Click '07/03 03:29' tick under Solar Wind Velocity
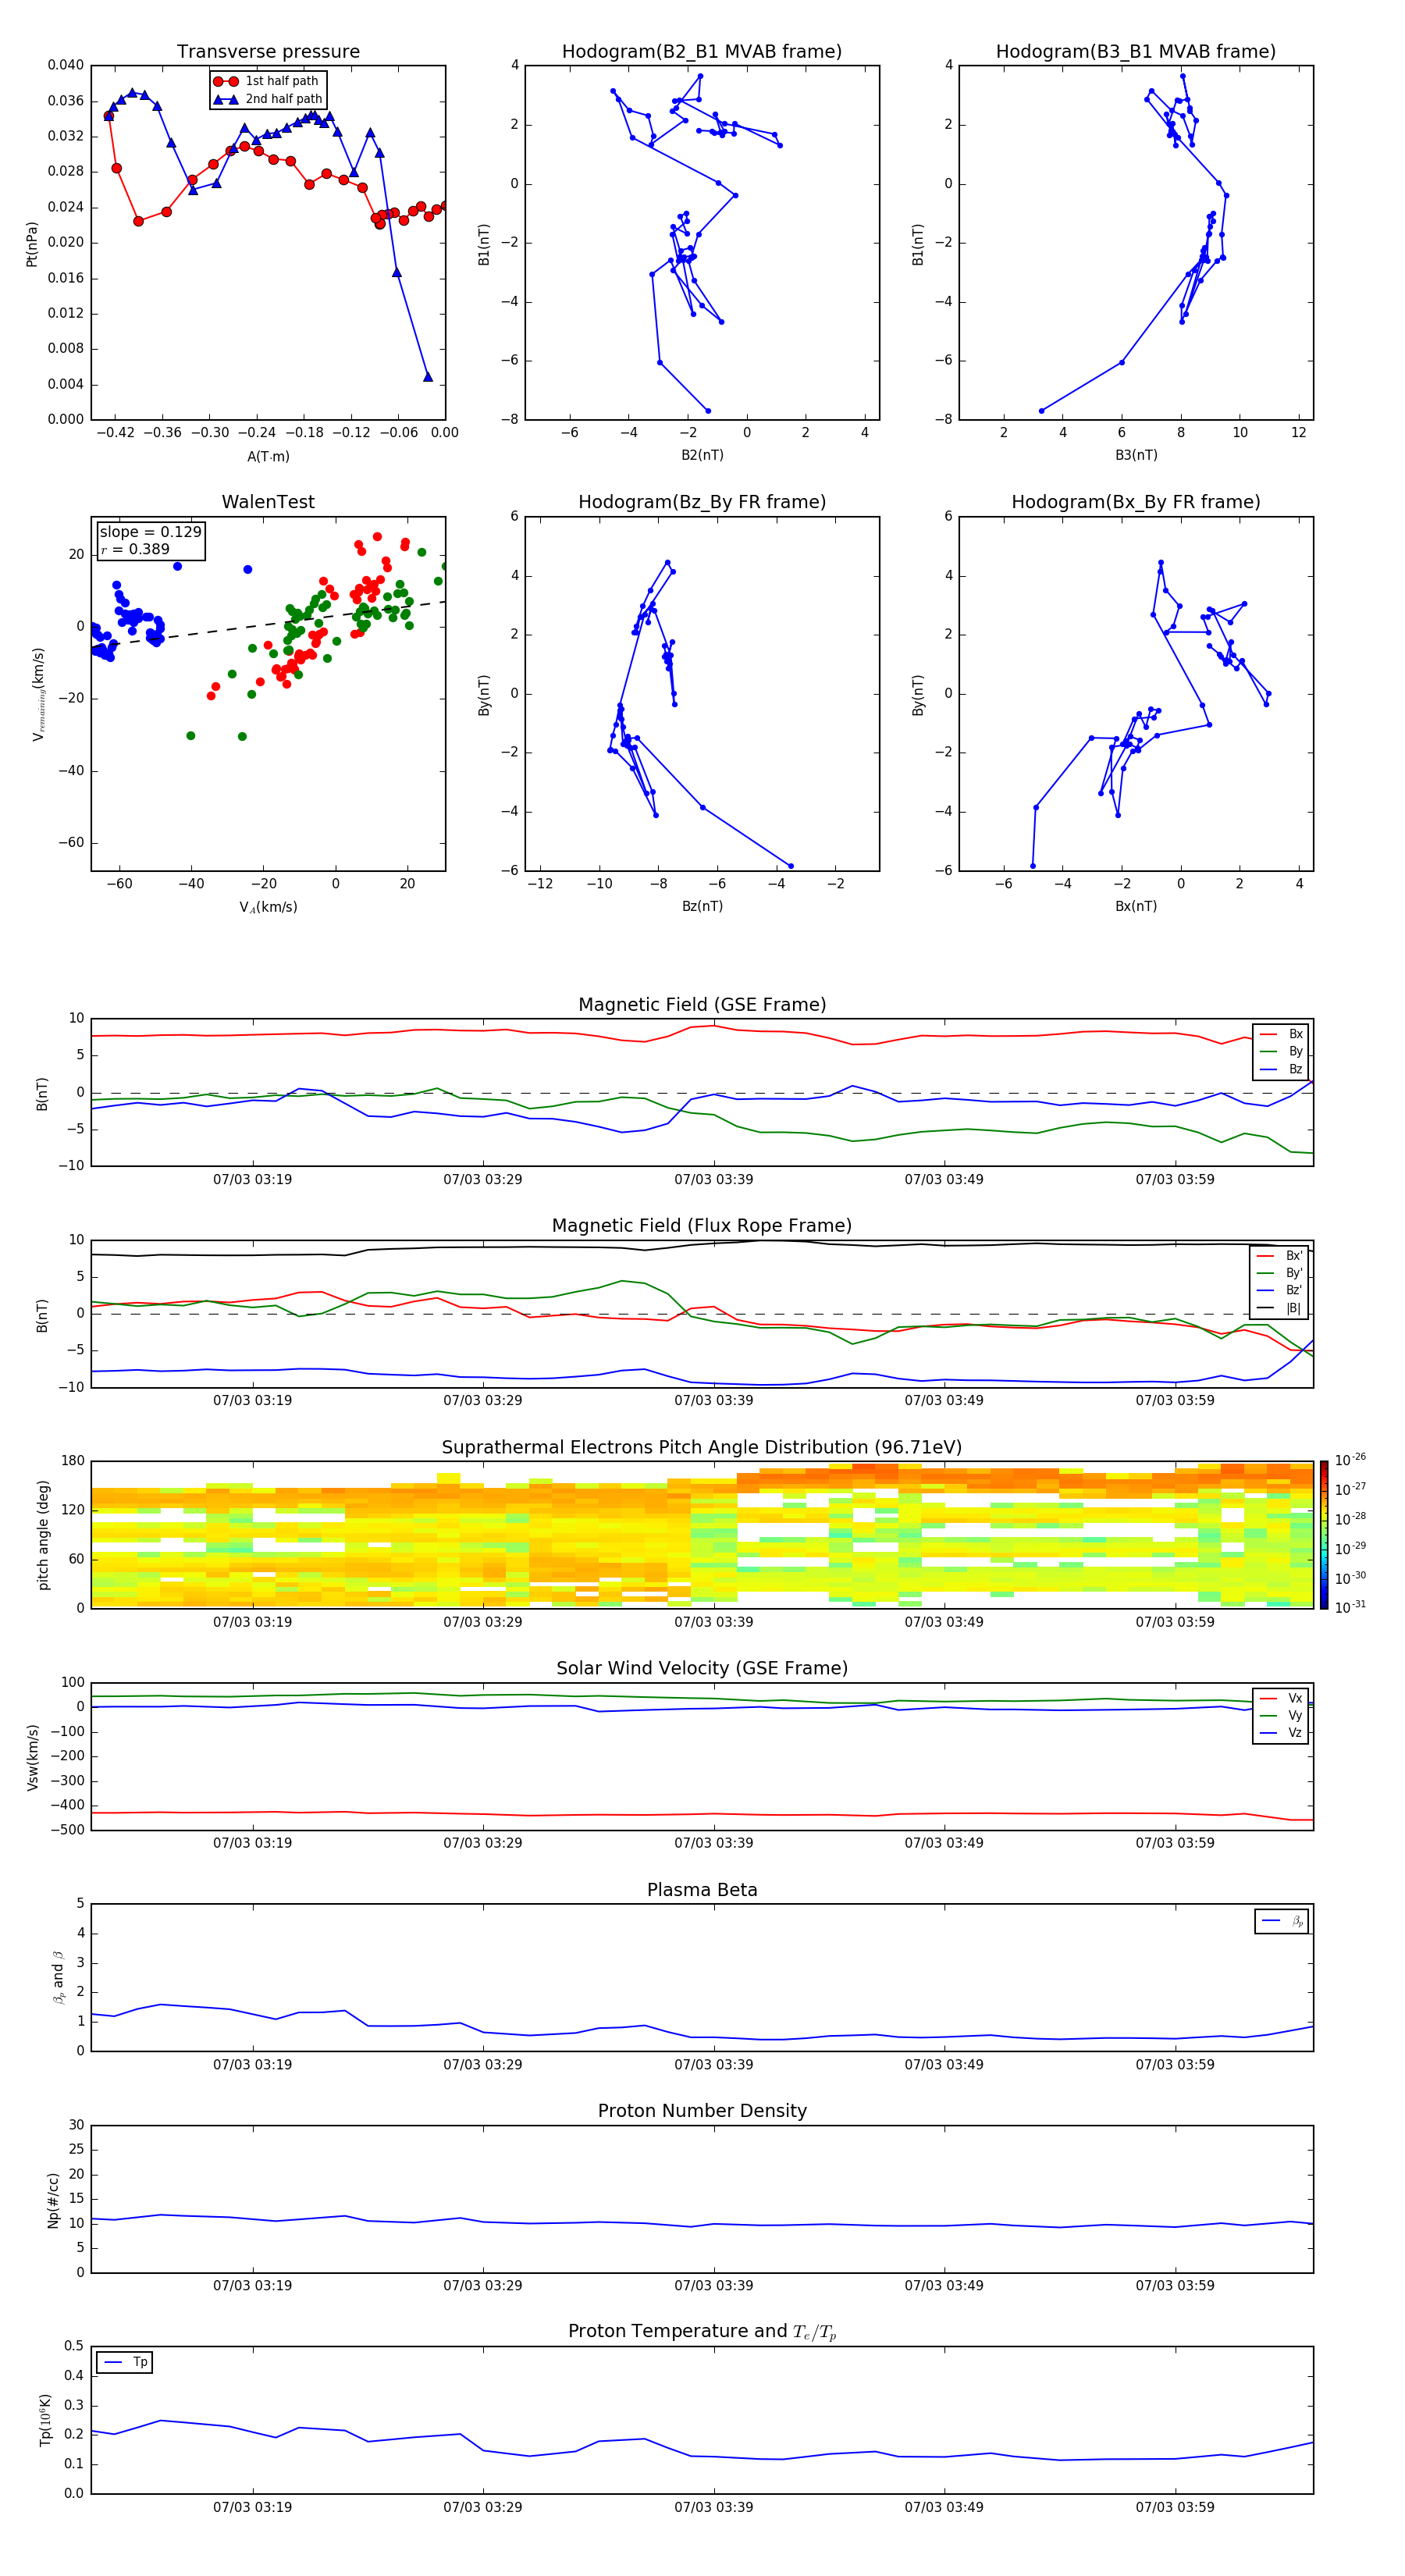 (x=483, y=1843)
